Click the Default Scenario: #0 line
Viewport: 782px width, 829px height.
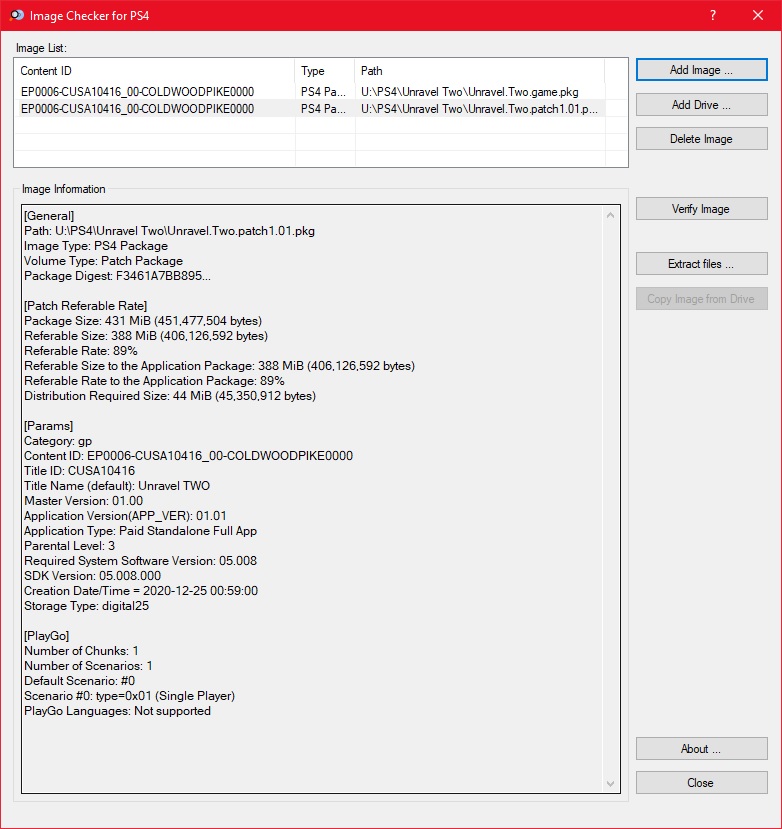coord(79,681)
